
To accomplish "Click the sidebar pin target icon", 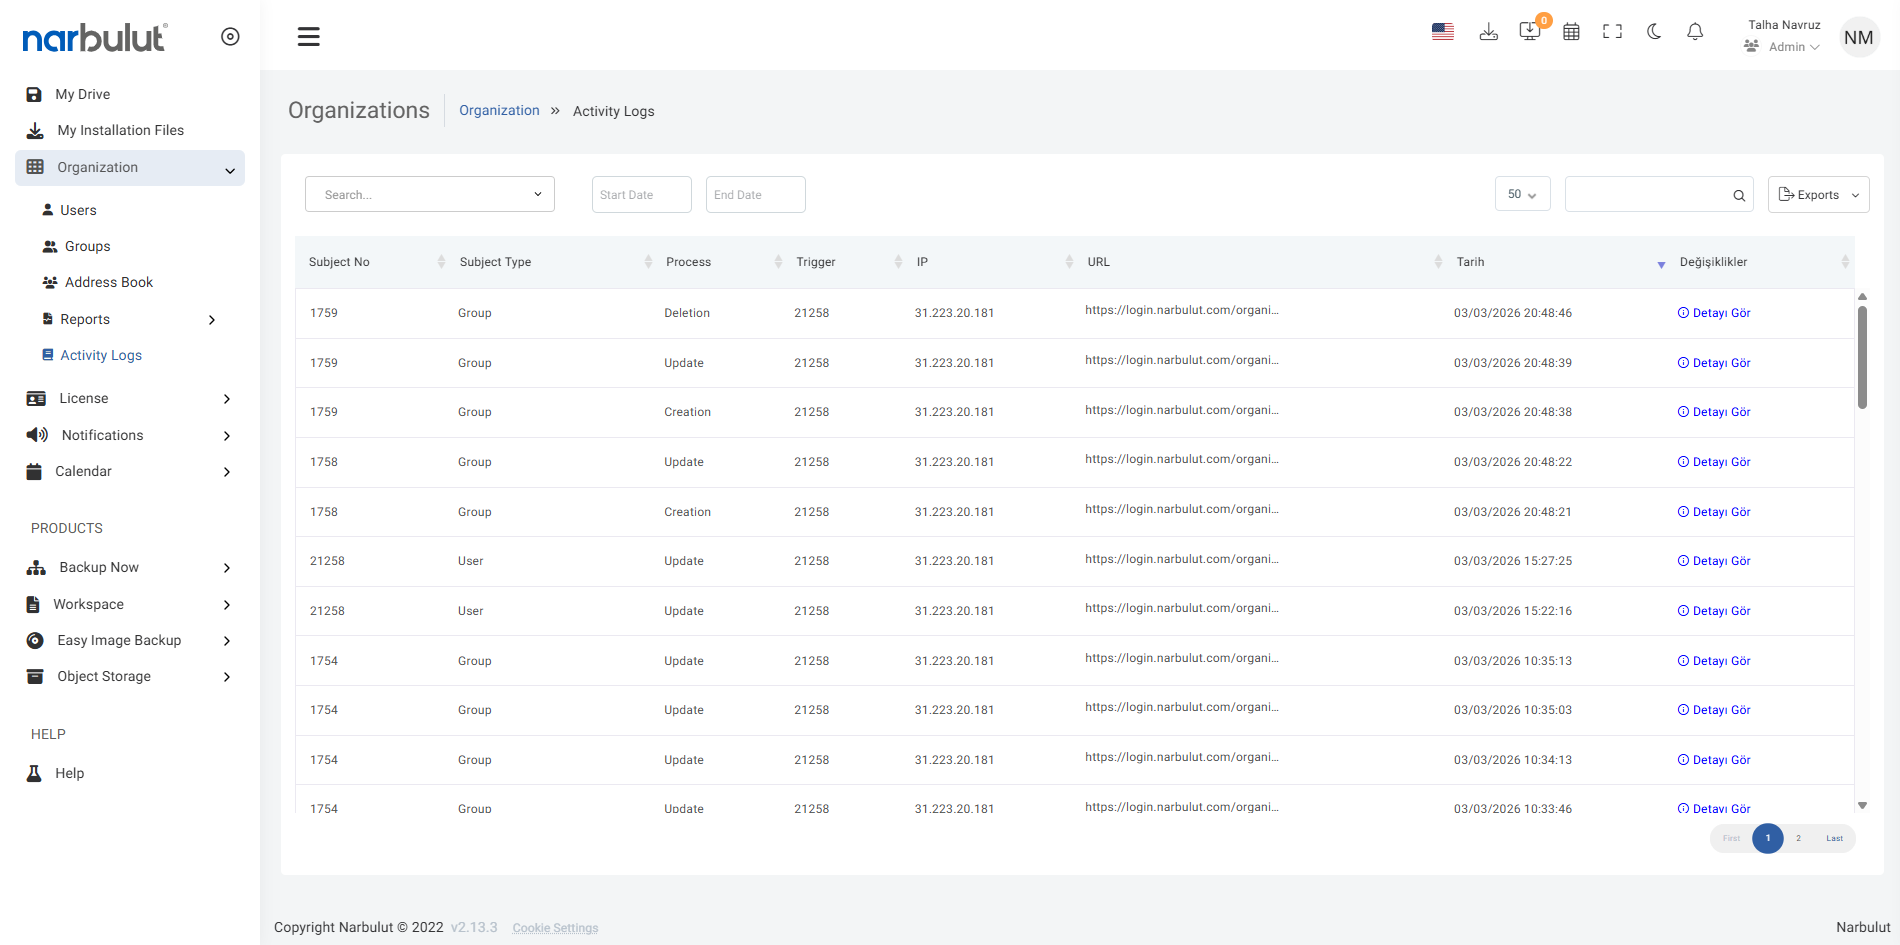I will 230,37.
